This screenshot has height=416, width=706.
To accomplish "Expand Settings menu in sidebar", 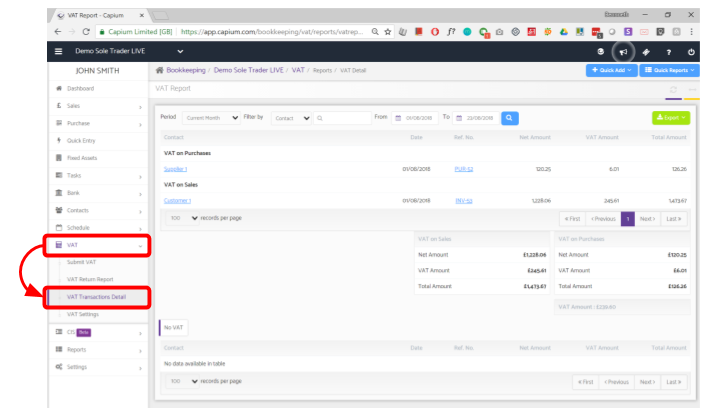I will (98, 367).
